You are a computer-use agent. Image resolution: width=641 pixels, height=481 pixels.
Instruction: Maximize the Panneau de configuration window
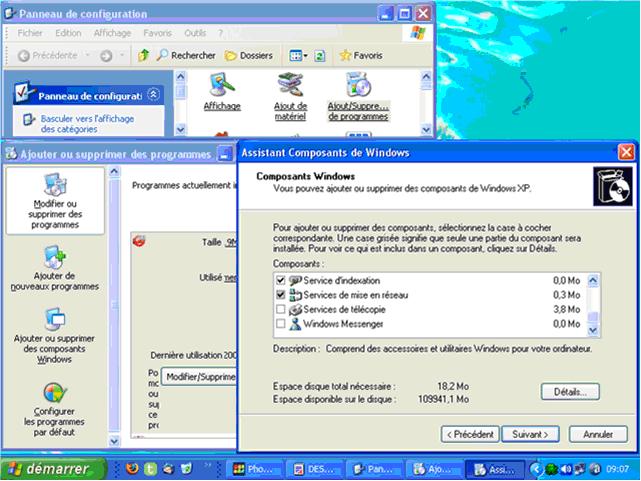click(404, 14)
